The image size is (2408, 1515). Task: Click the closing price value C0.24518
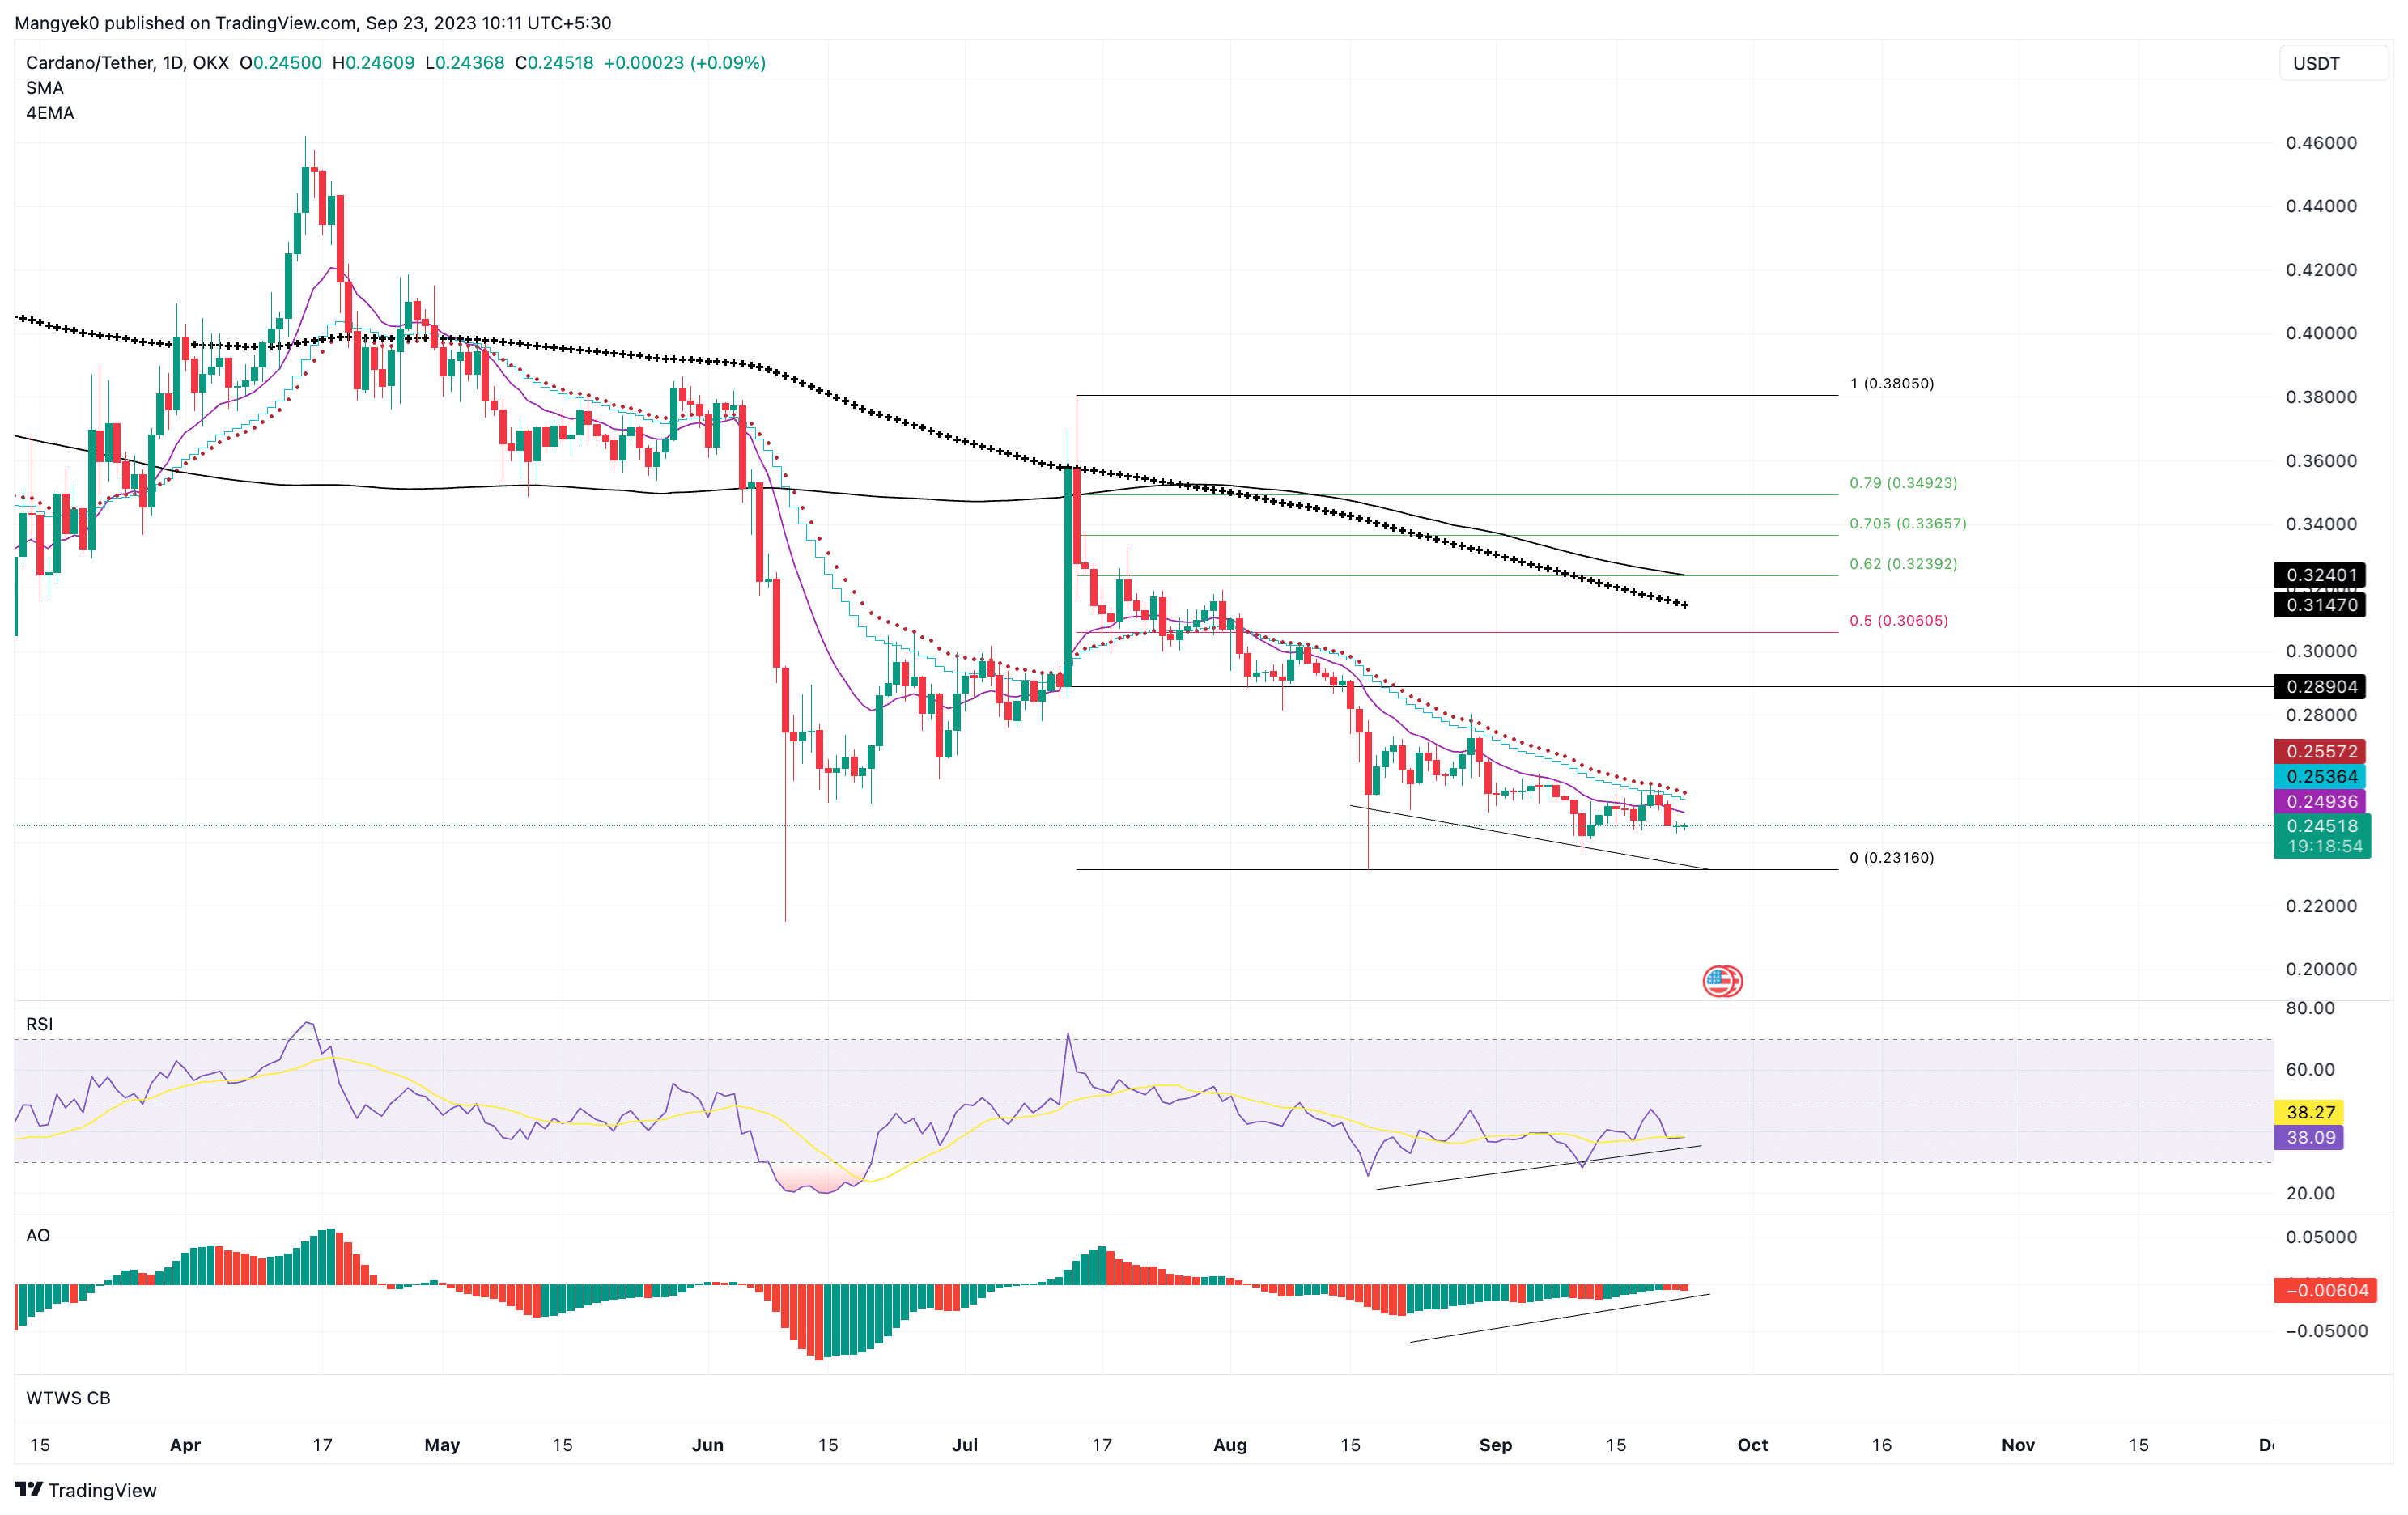point(554,62)
